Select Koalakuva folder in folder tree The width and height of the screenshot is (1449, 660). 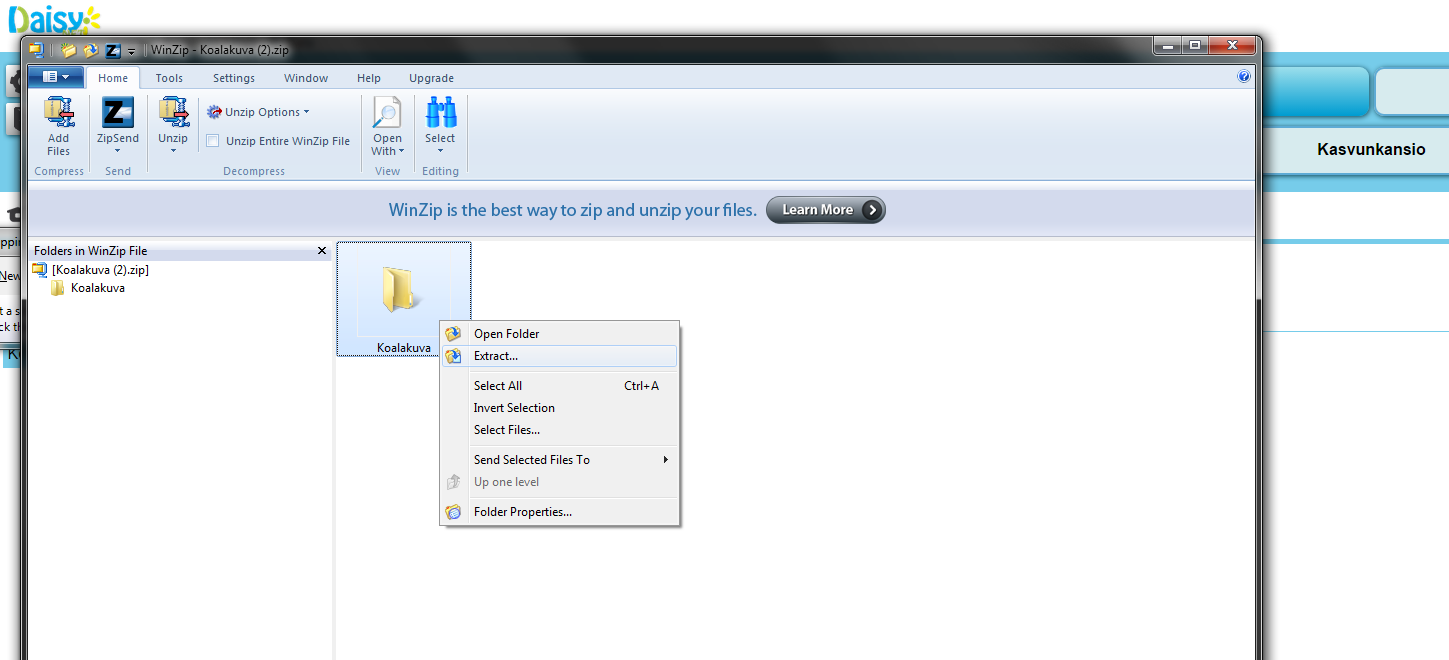coord(98,288)
